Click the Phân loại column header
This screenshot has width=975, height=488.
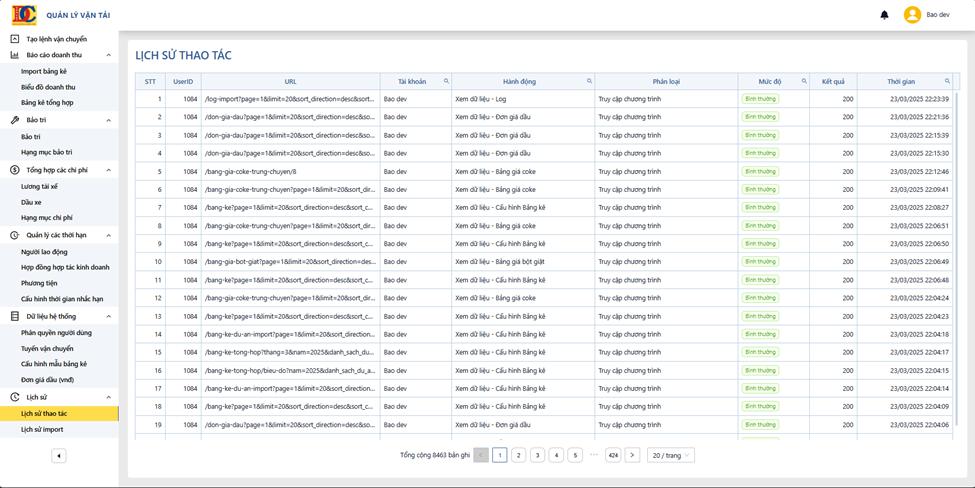[x=667, y=81]
